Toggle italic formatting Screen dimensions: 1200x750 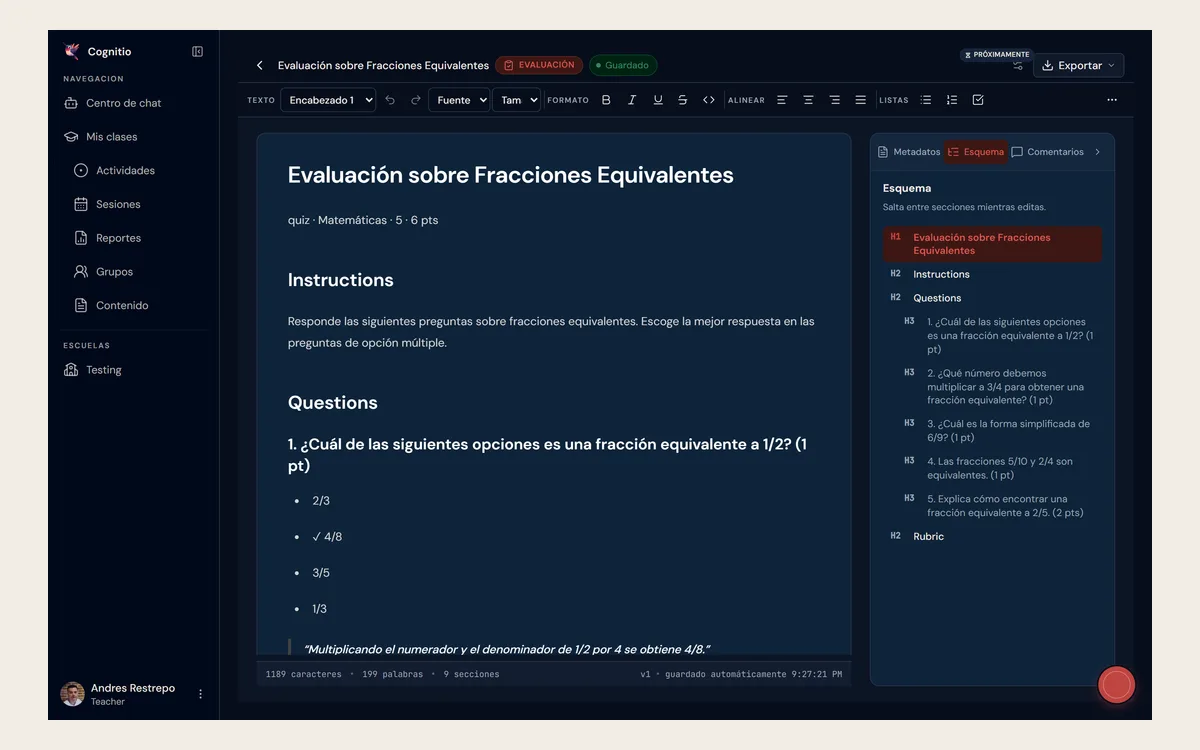[632, 100]
